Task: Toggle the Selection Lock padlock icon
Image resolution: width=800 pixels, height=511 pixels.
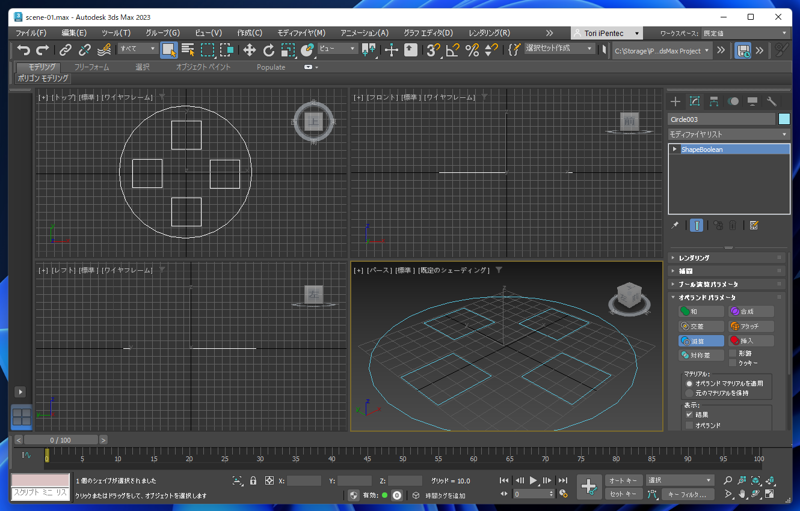Action: click(253, 480)
